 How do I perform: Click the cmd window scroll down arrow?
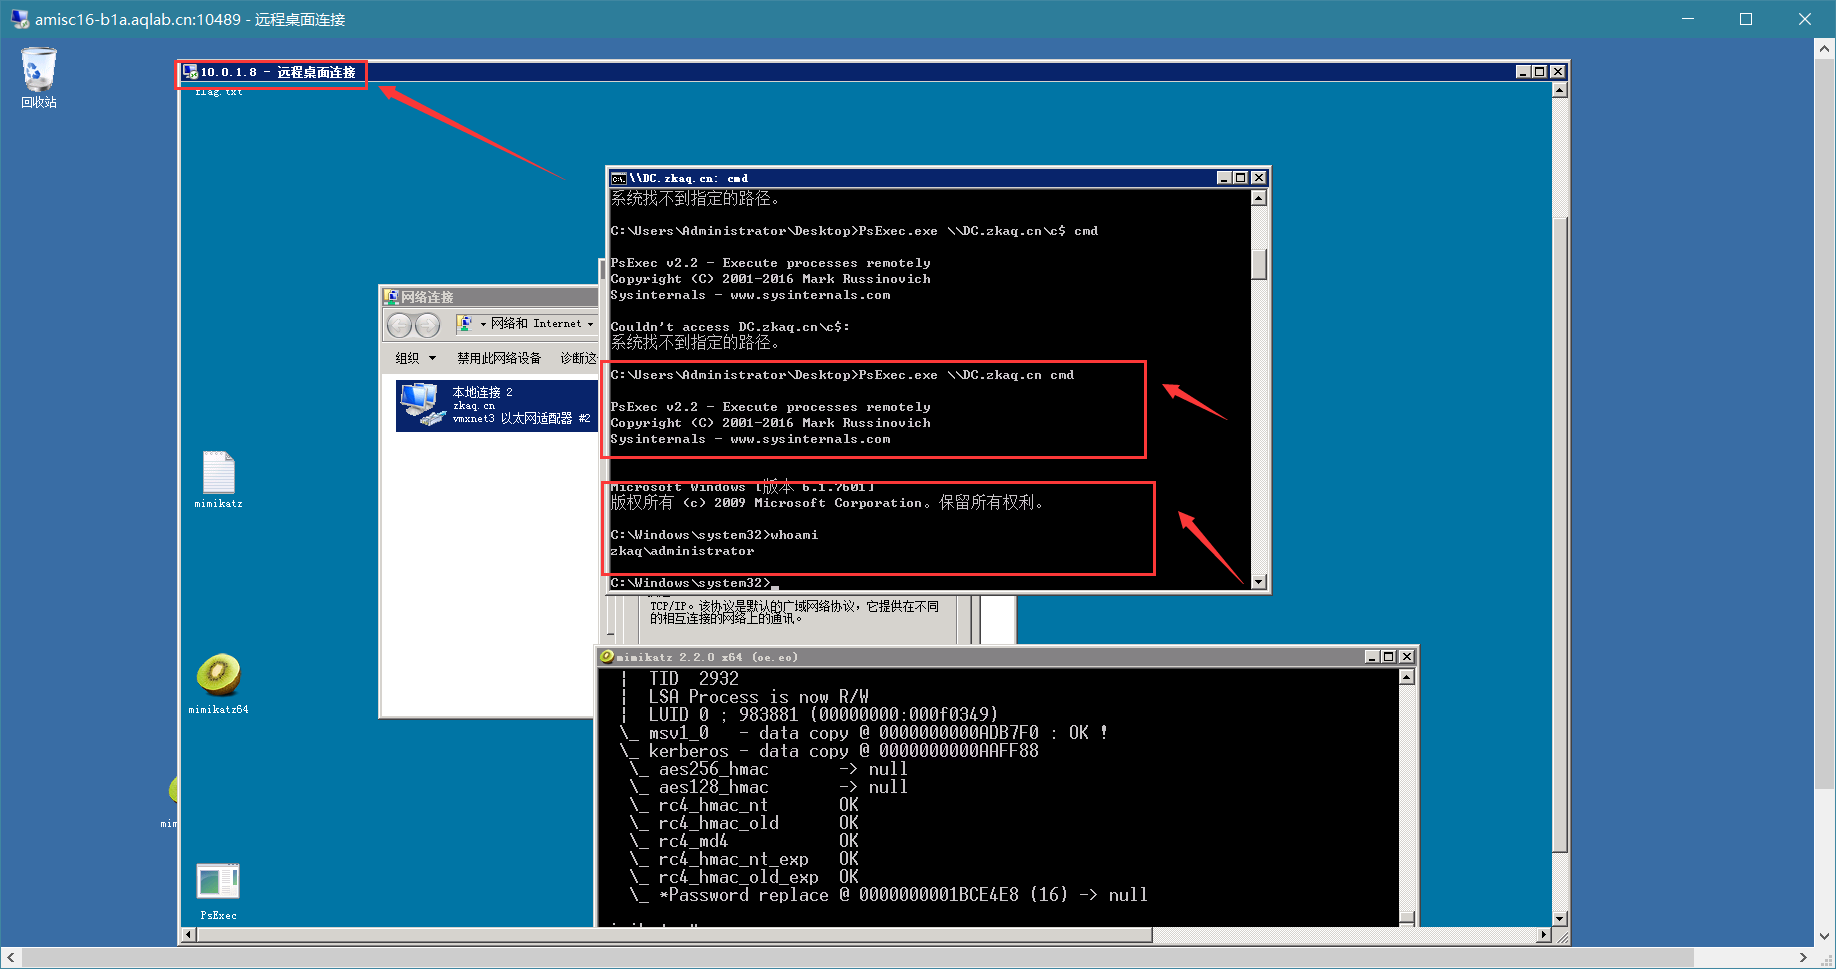pyautogui.click(x=1259, y=582)
